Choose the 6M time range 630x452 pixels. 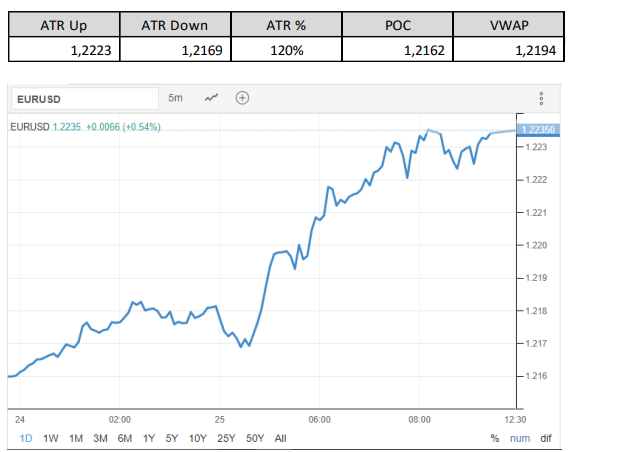(125, 438)
